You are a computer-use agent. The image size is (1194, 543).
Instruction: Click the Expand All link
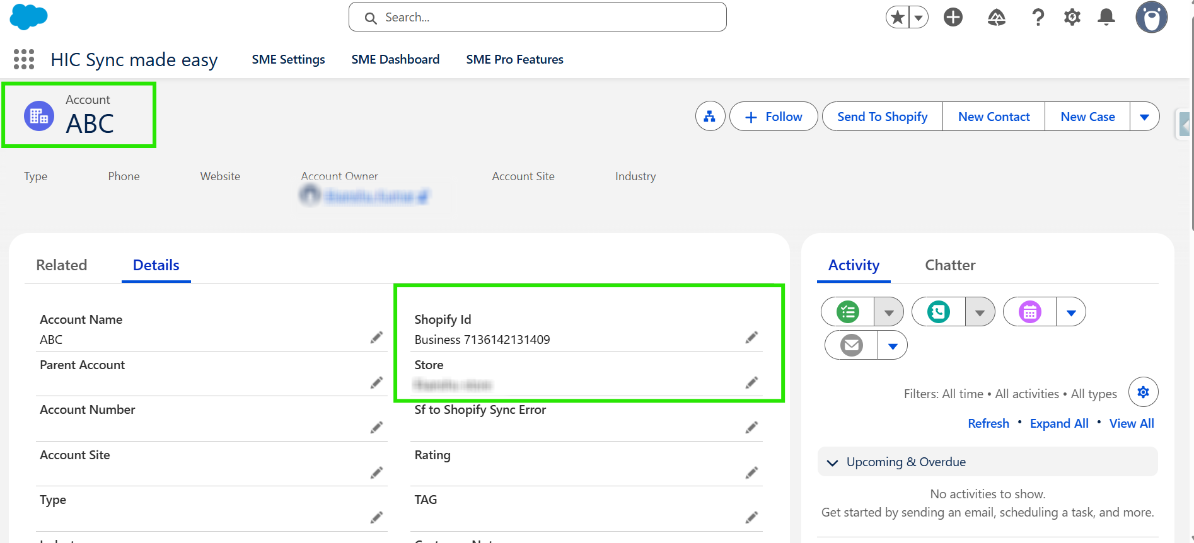tap(1059, 424)
